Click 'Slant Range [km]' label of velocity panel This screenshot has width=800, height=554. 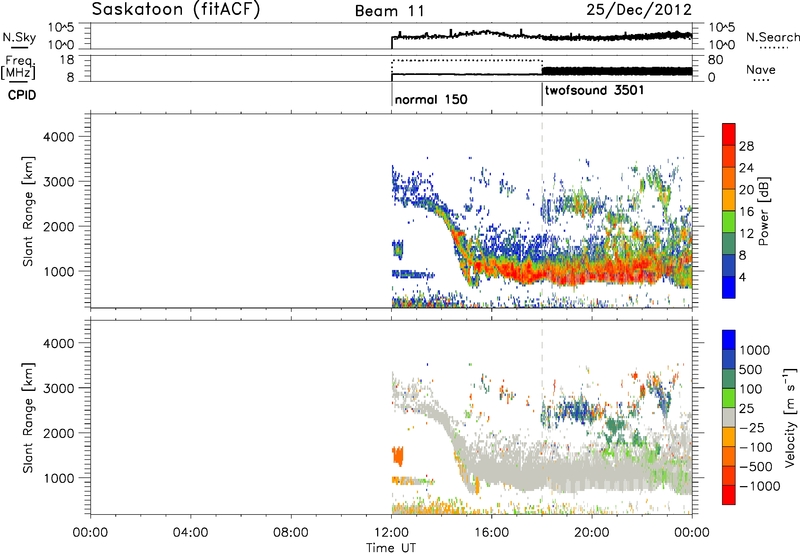tap(29, 418)
